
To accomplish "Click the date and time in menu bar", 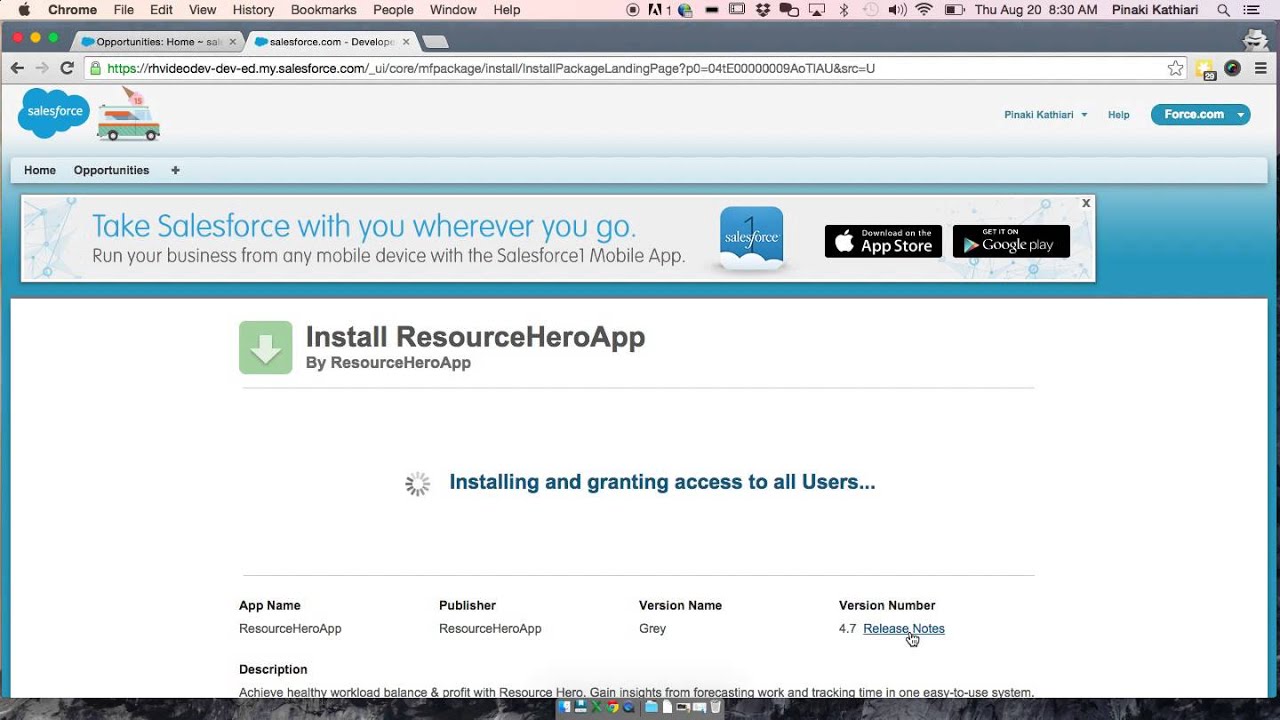I will 1035,10.
